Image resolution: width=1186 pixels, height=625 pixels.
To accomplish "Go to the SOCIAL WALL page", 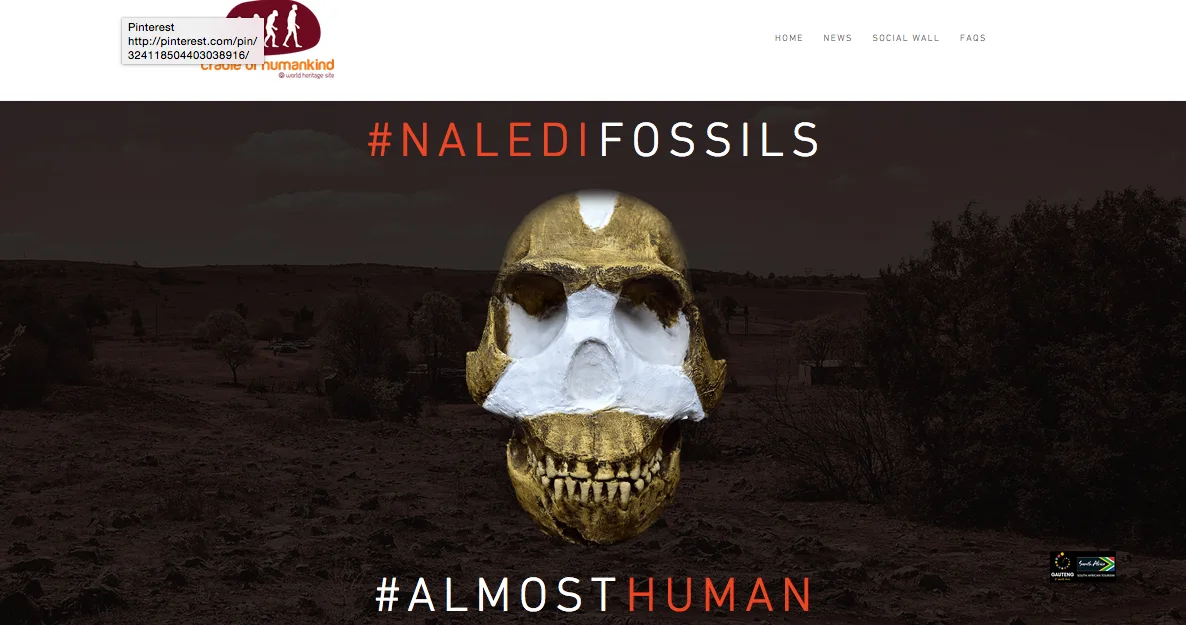I will [905, 38].
